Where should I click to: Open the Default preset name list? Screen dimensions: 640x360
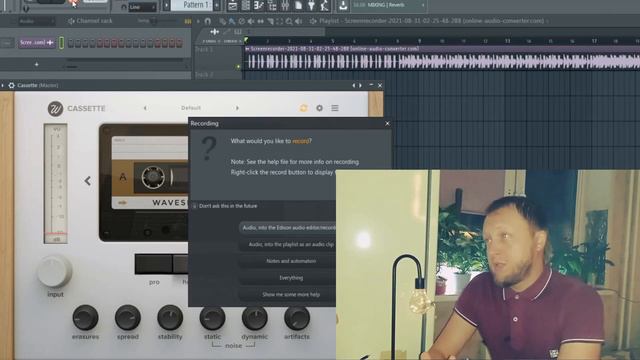point(191,108)
